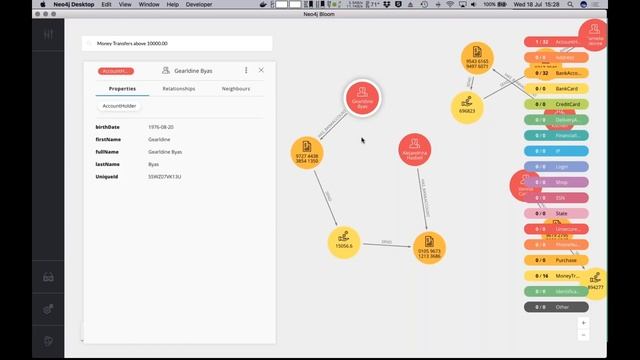640x360 pixels.
Task: Filter by the grey Other legend category
Action: coord(556,307)
